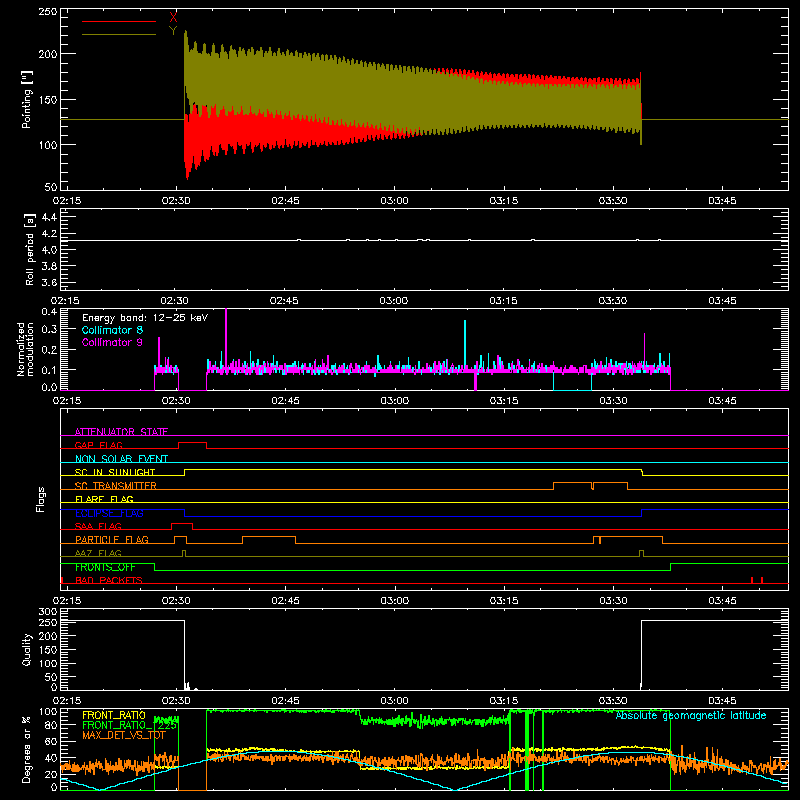
Task: Click the 03:30 label under the Flags plot
Action: (613, 601)
